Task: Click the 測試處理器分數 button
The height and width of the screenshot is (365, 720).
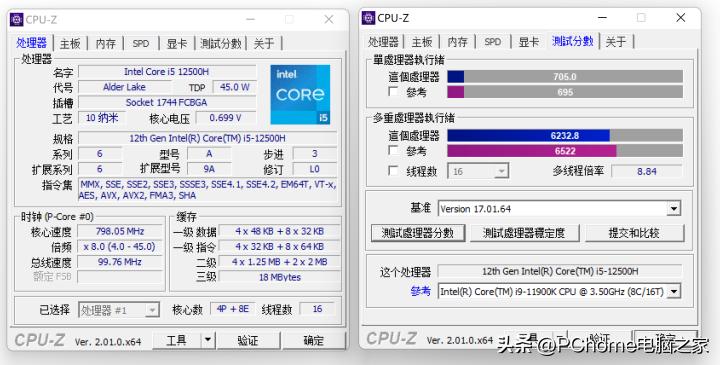Action: (418, 233)
